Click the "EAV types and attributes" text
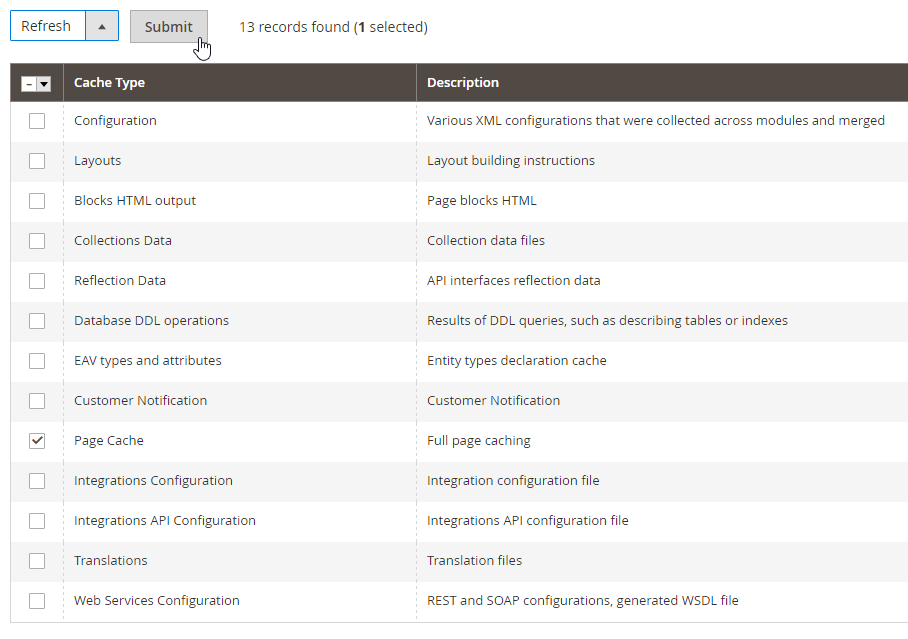908x639 pixels. 148,360
